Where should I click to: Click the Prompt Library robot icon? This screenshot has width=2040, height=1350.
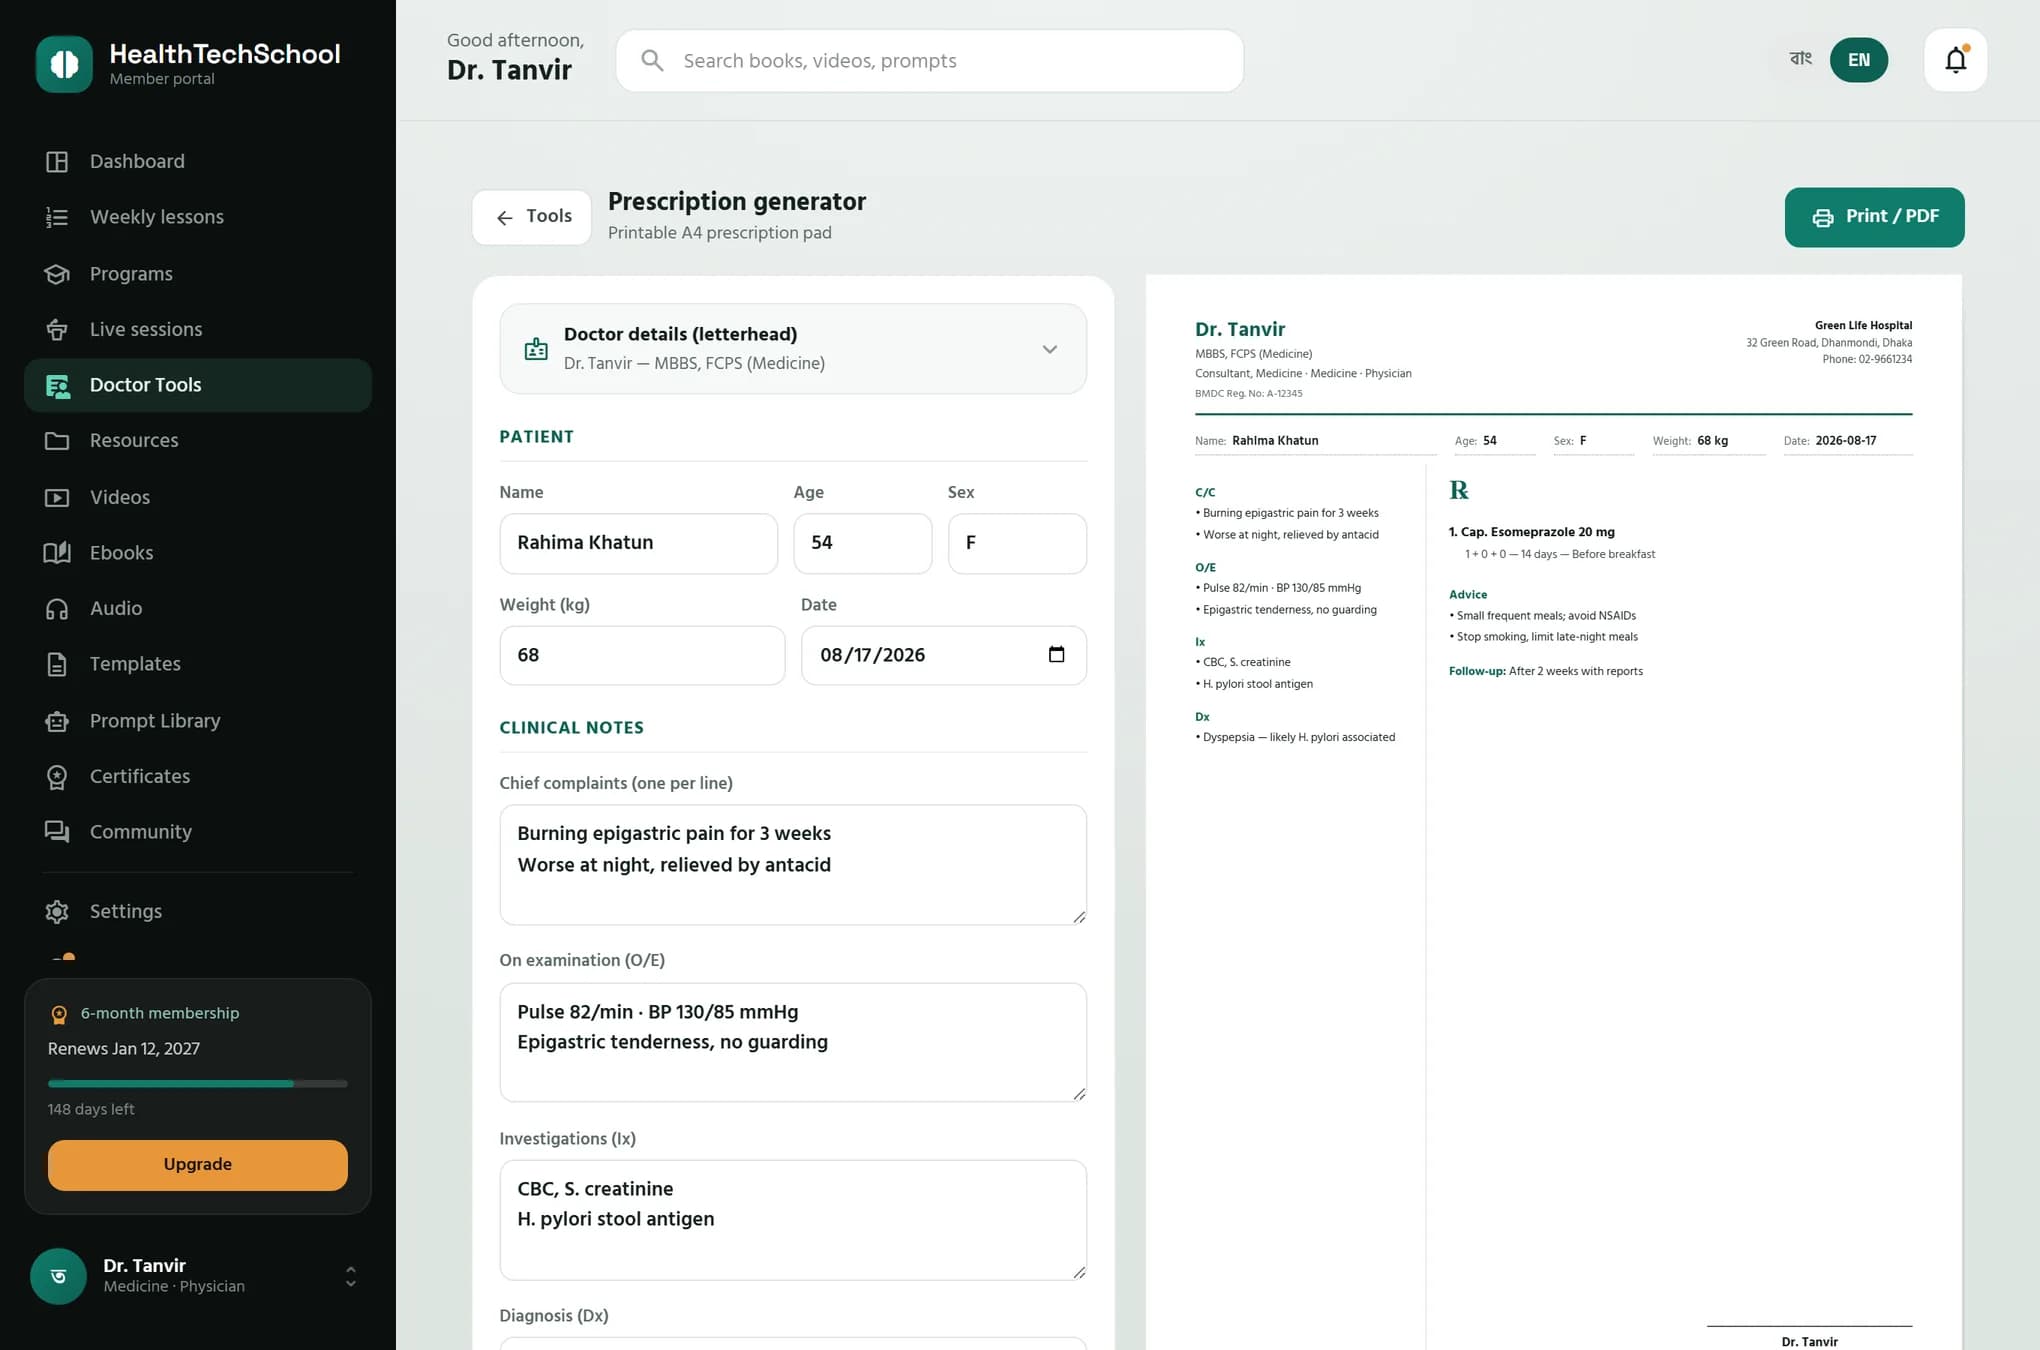tap(57, 721)
